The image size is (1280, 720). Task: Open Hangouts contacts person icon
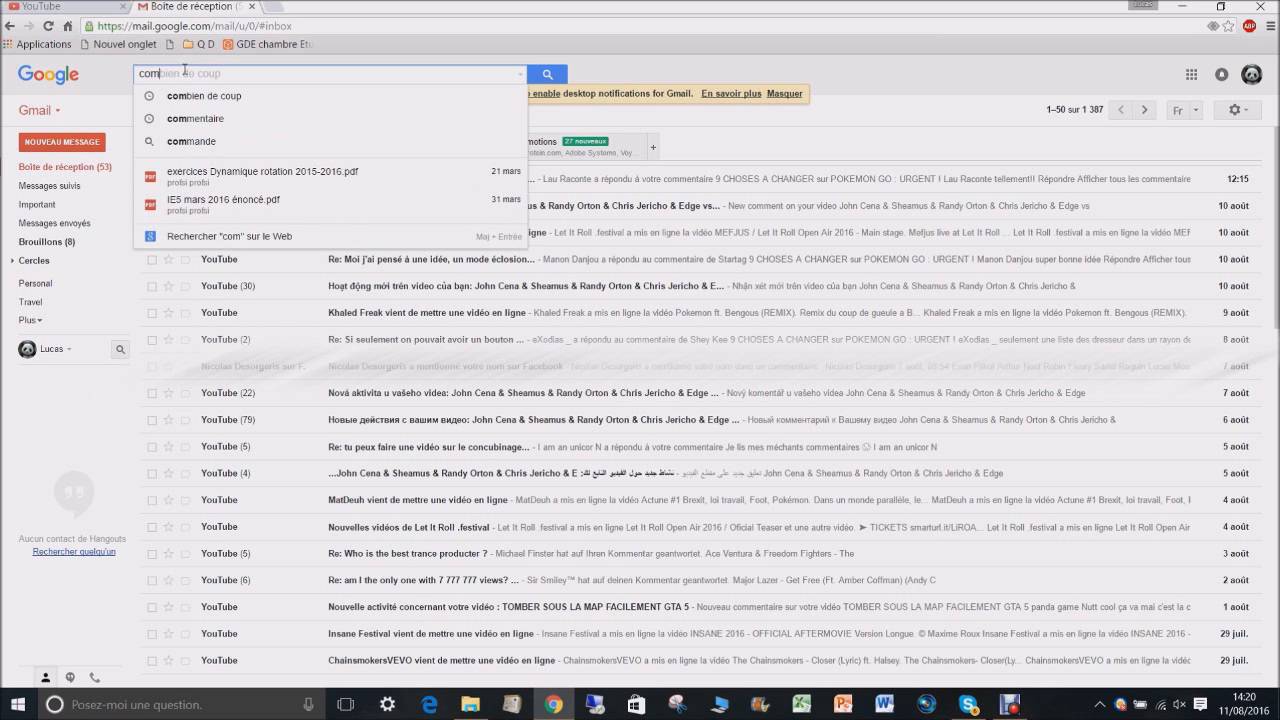coord(45,677)
